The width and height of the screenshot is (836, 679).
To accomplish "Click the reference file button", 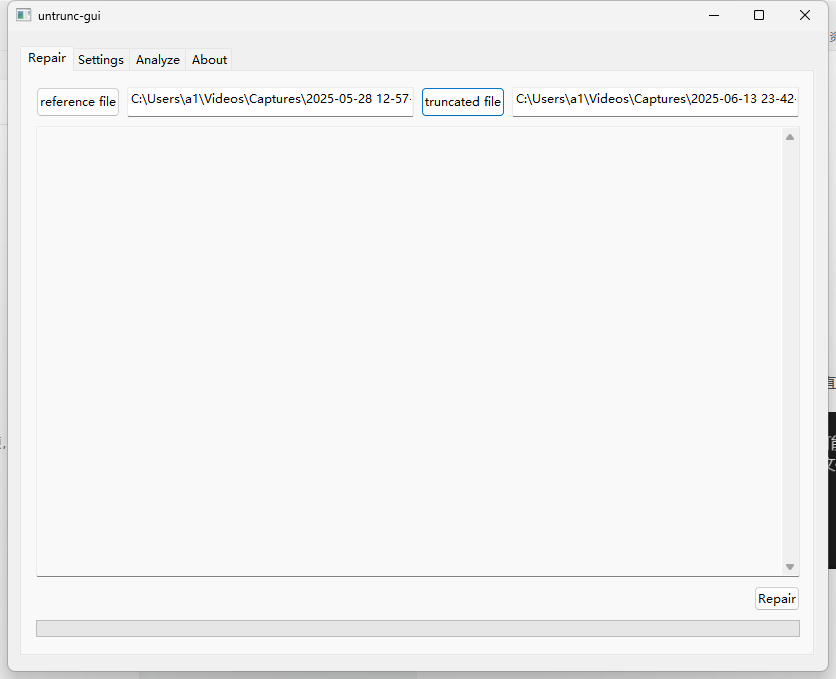I will 78,102.
